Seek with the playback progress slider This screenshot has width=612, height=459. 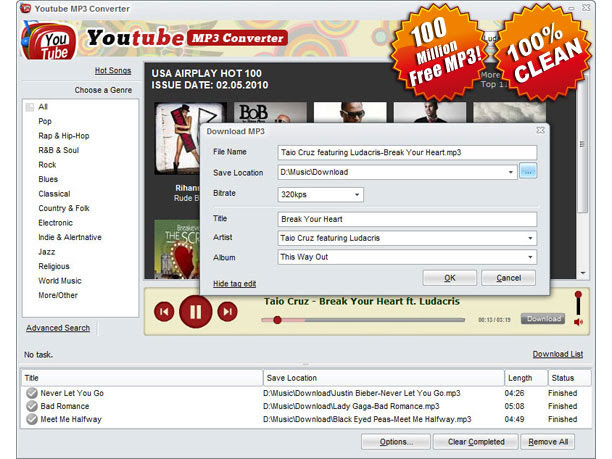click(363, 320)
